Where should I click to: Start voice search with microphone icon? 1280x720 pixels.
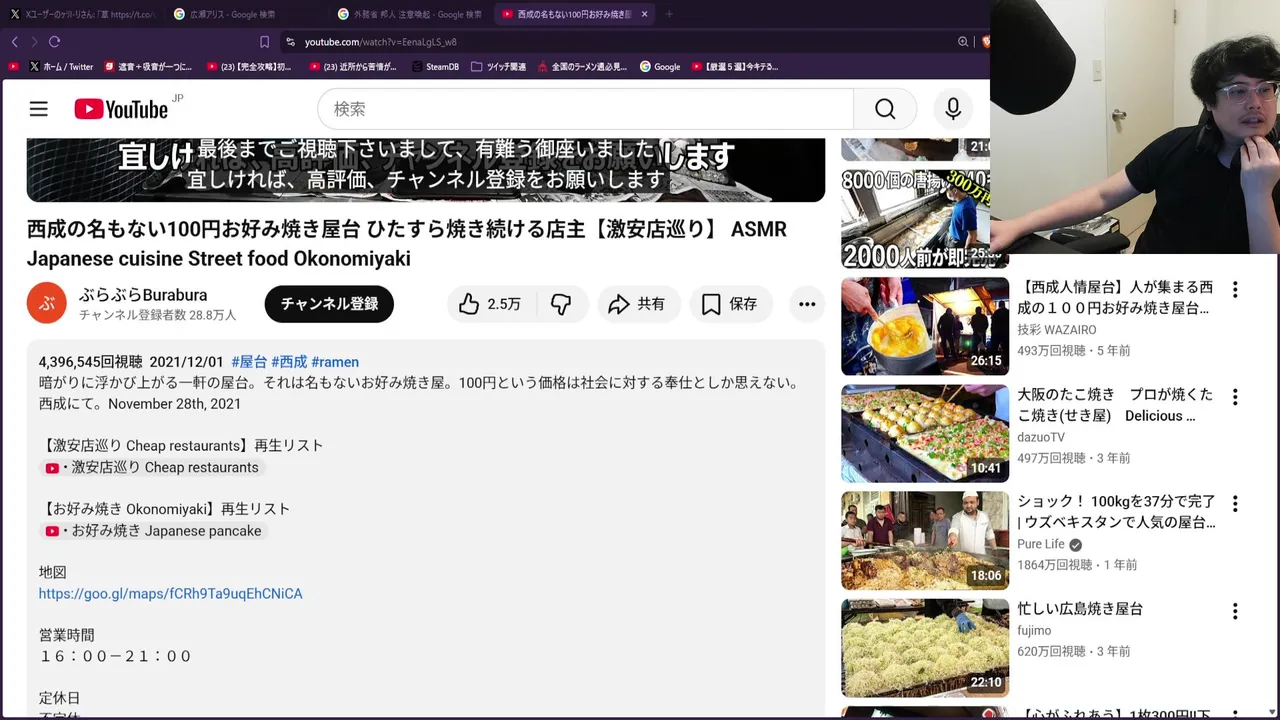click(953, 109)
